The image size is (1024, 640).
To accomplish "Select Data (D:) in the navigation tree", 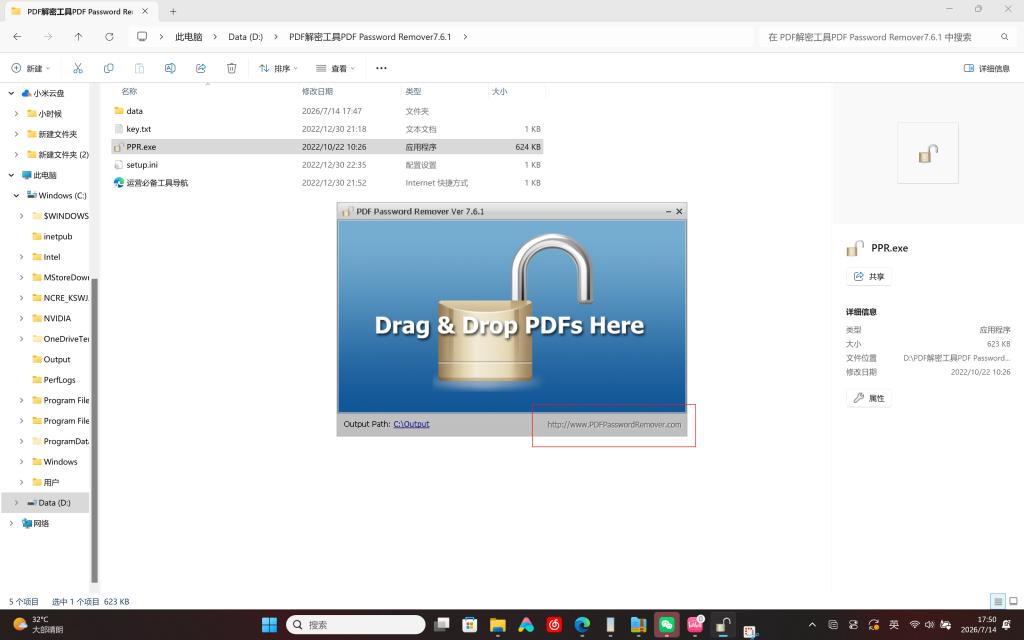I will (x=46, y=502).
